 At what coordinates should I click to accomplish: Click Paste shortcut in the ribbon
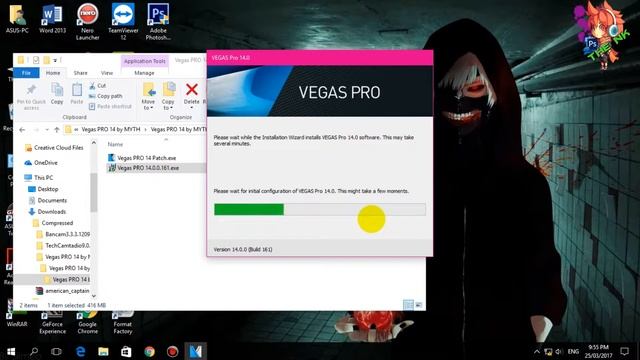point(110,106)
